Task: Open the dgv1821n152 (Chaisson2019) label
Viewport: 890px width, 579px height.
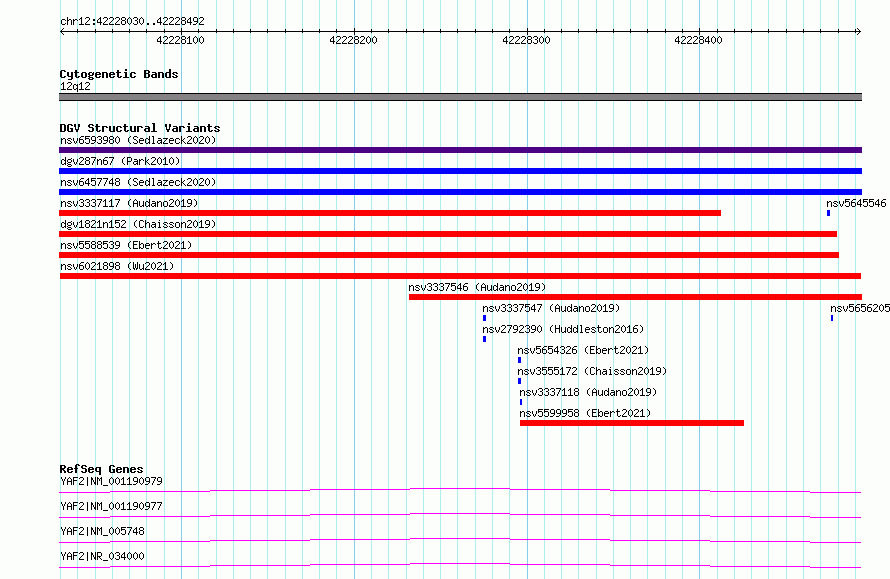Action: click(138, 224)
